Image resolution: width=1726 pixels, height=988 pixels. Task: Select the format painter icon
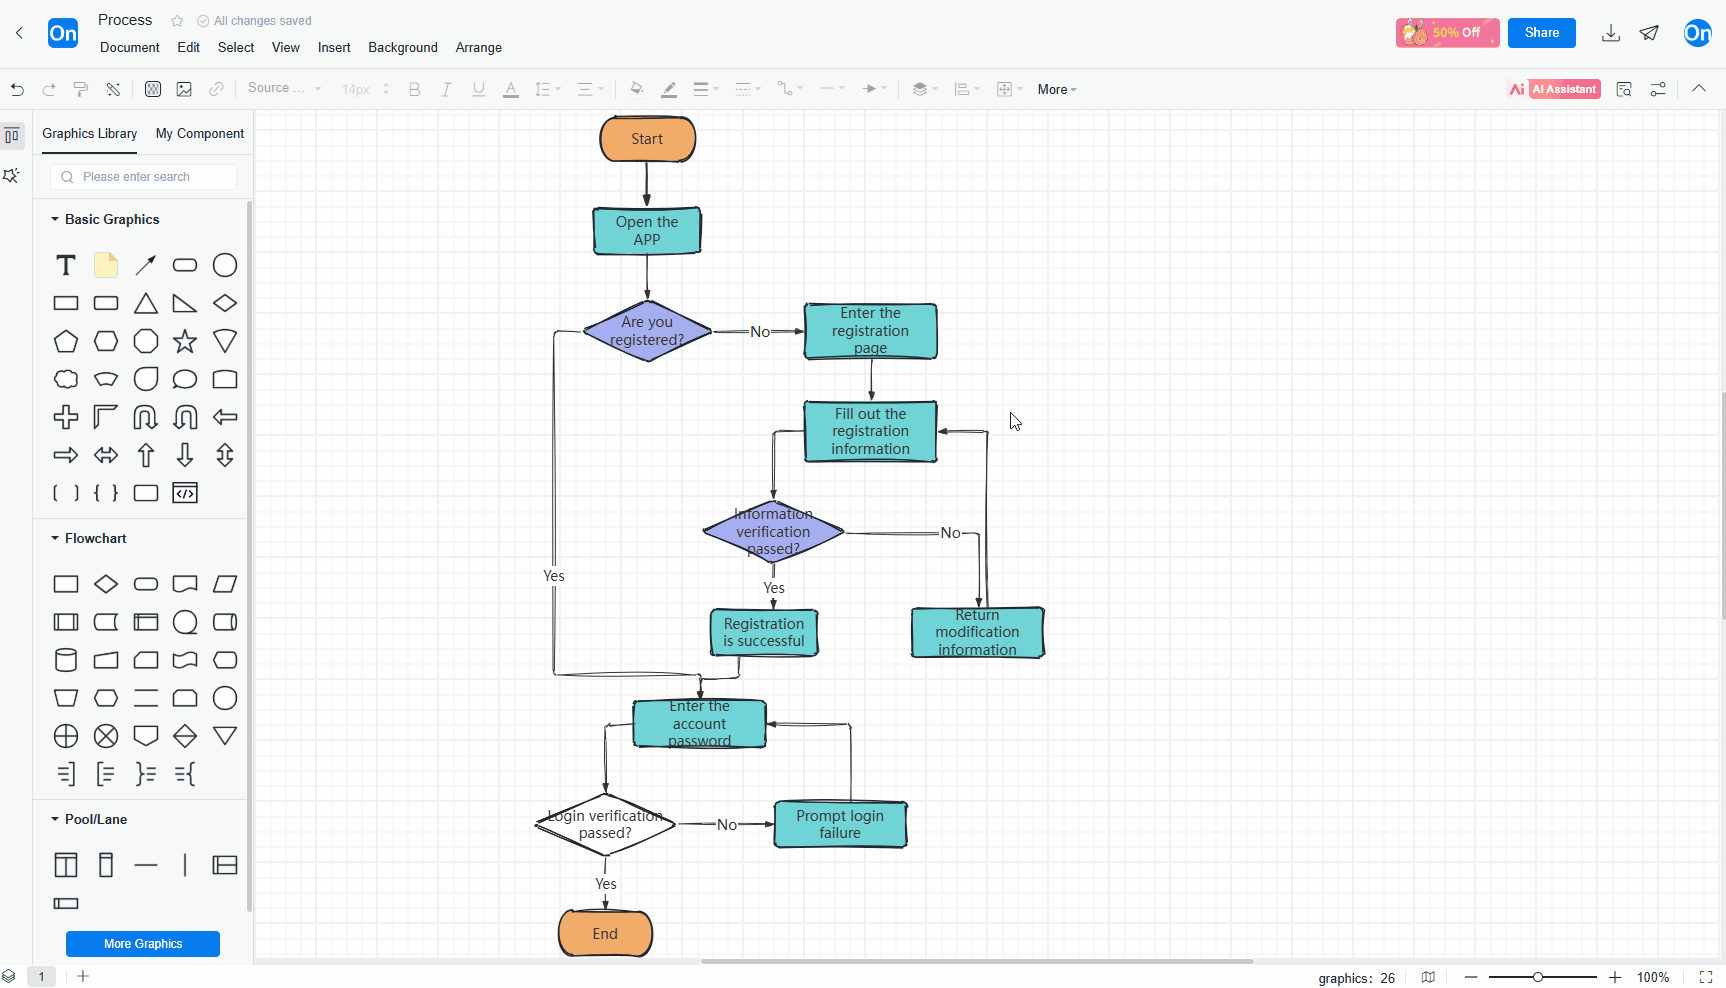click(81, 89)
